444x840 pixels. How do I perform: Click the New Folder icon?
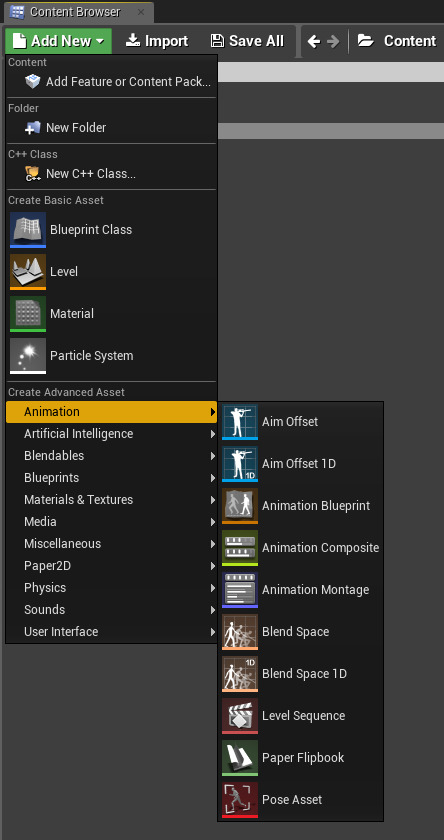coord(33,128)
